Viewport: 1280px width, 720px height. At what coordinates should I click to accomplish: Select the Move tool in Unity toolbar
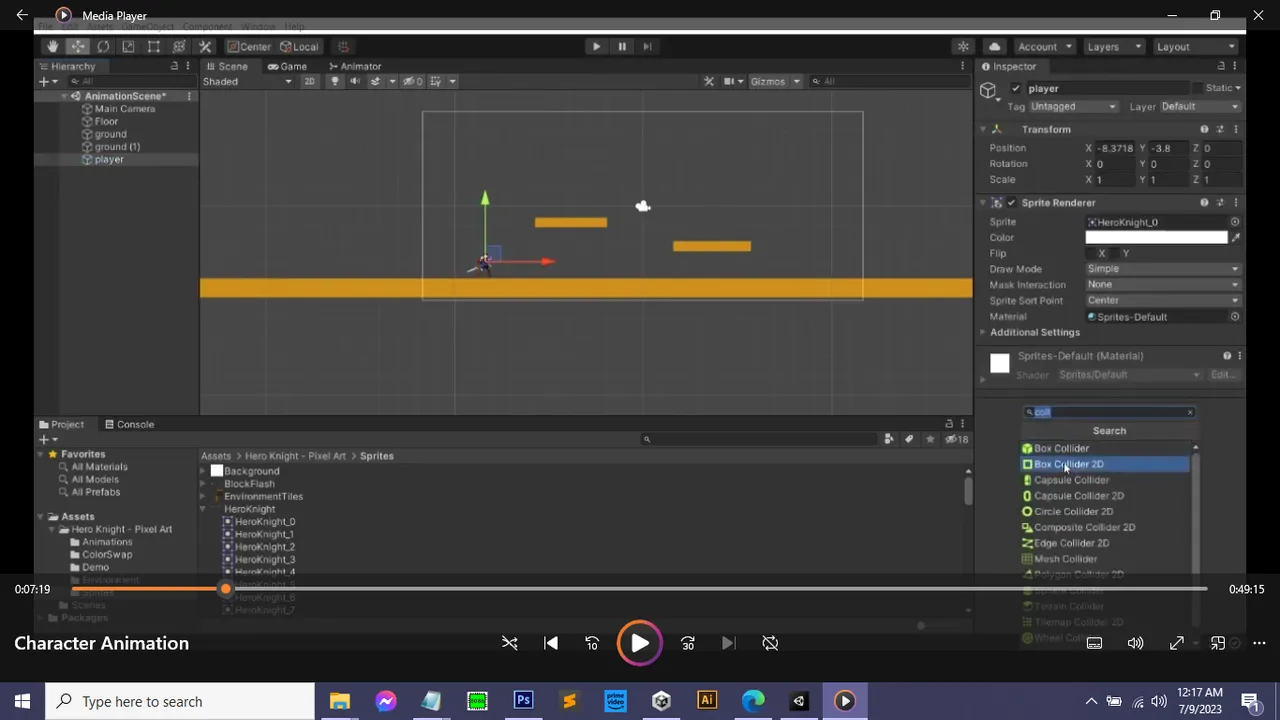pyautogui.click(x=78, y=47)
